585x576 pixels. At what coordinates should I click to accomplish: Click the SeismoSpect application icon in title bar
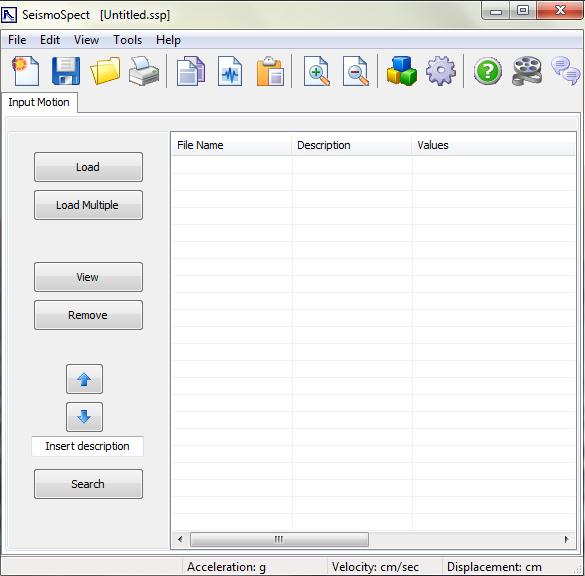point(9,15)
